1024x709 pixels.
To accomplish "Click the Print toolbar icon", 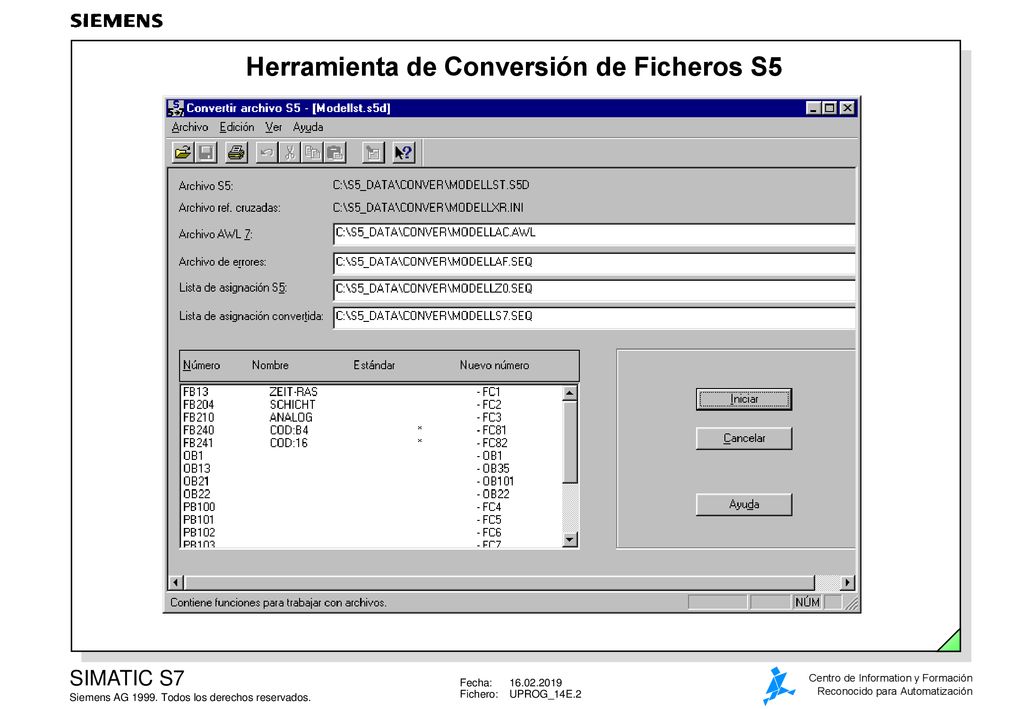I will [x=236, y=153].
